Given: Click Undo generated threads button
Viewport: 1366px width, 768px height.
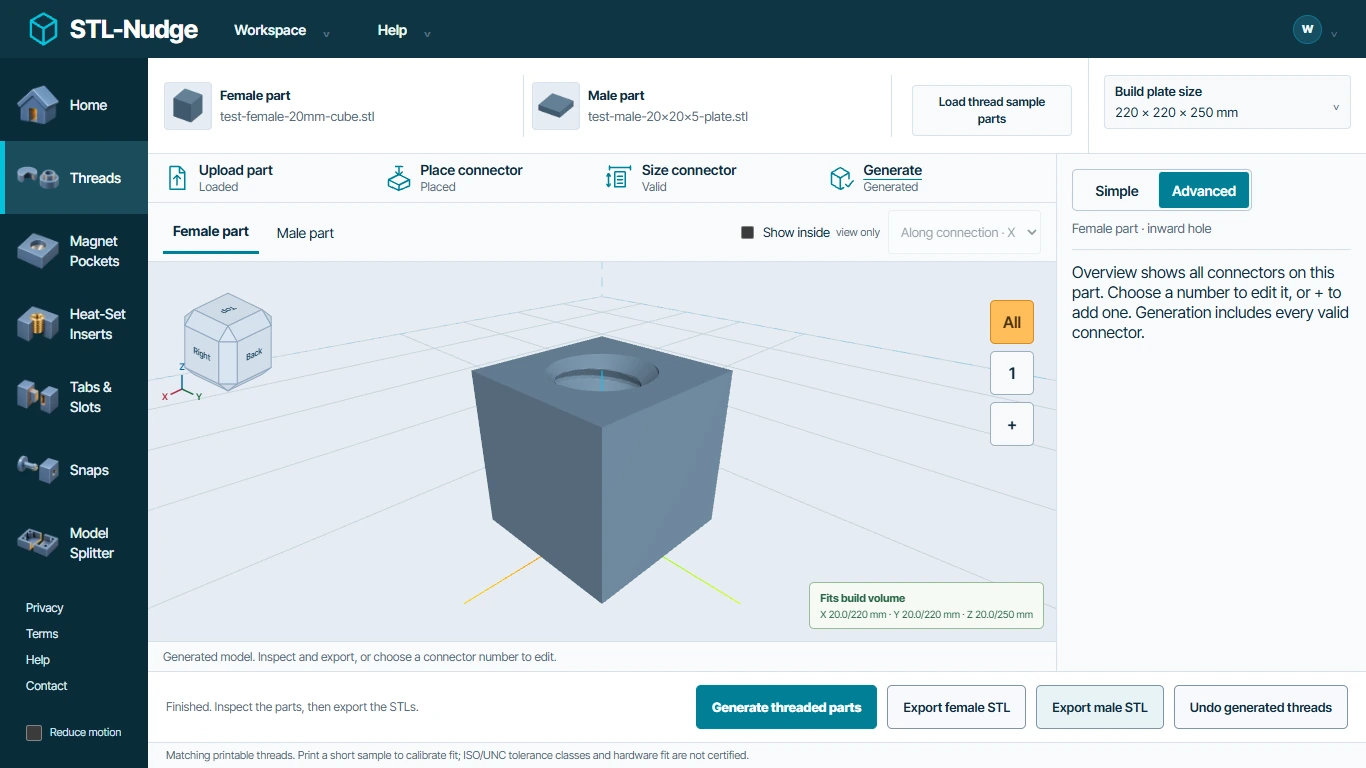Looking at the screenshot, I should pyautogui.click(x=1260, y=707).
